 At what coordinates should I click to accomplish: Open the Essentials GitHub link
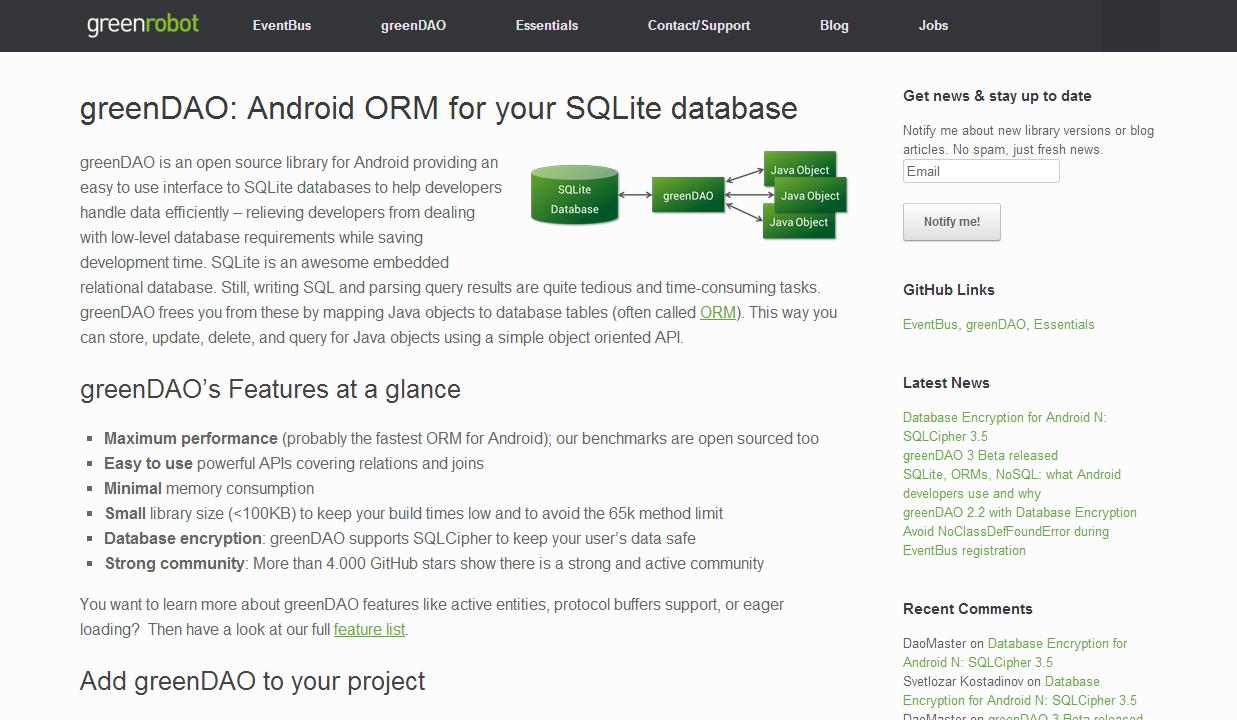point(1064,324)
